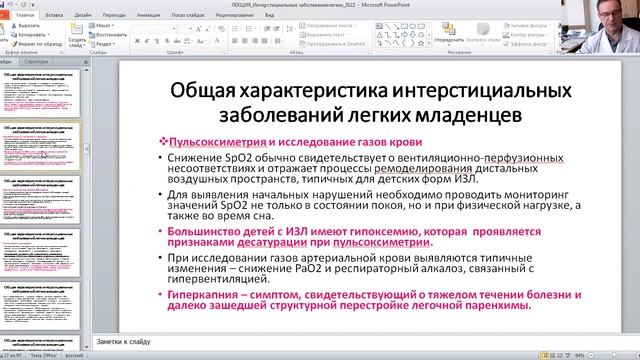The width and height of the screenshot is (640, 360).
Task: Align text left in paragraph group
Action: (235, 41)
